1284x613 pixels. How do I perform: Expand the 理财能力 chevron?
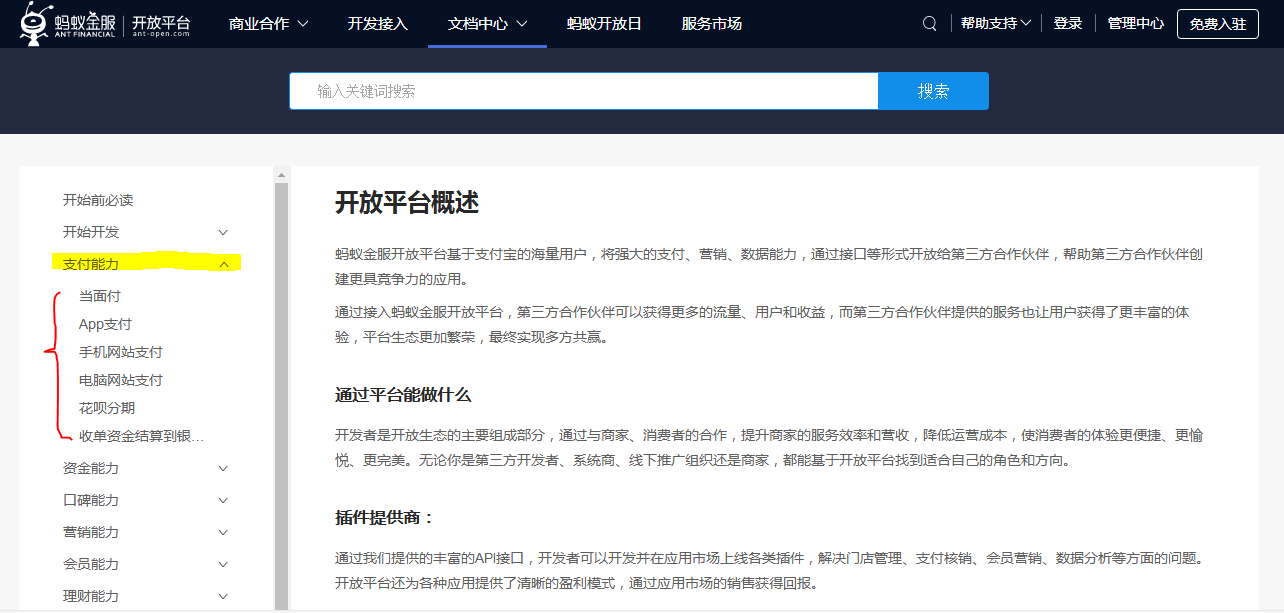click(223, 596)
